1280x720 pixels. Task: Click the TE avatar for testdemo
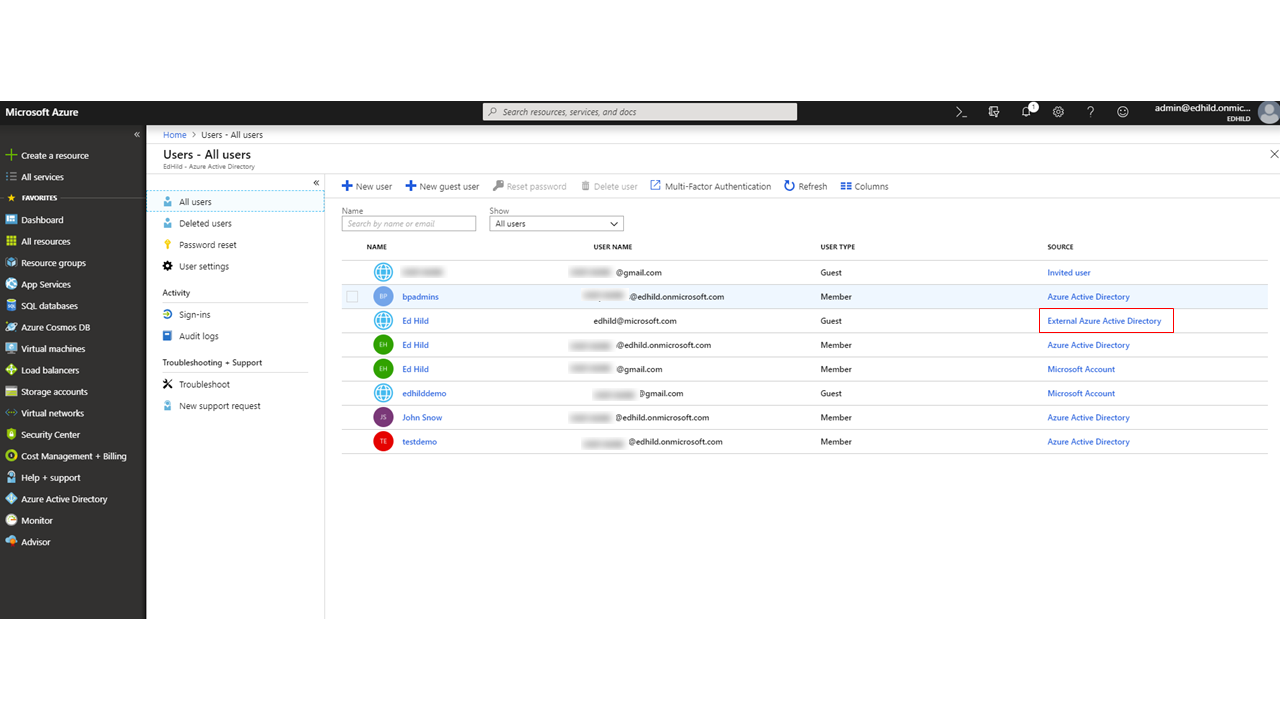pos(383,441)
